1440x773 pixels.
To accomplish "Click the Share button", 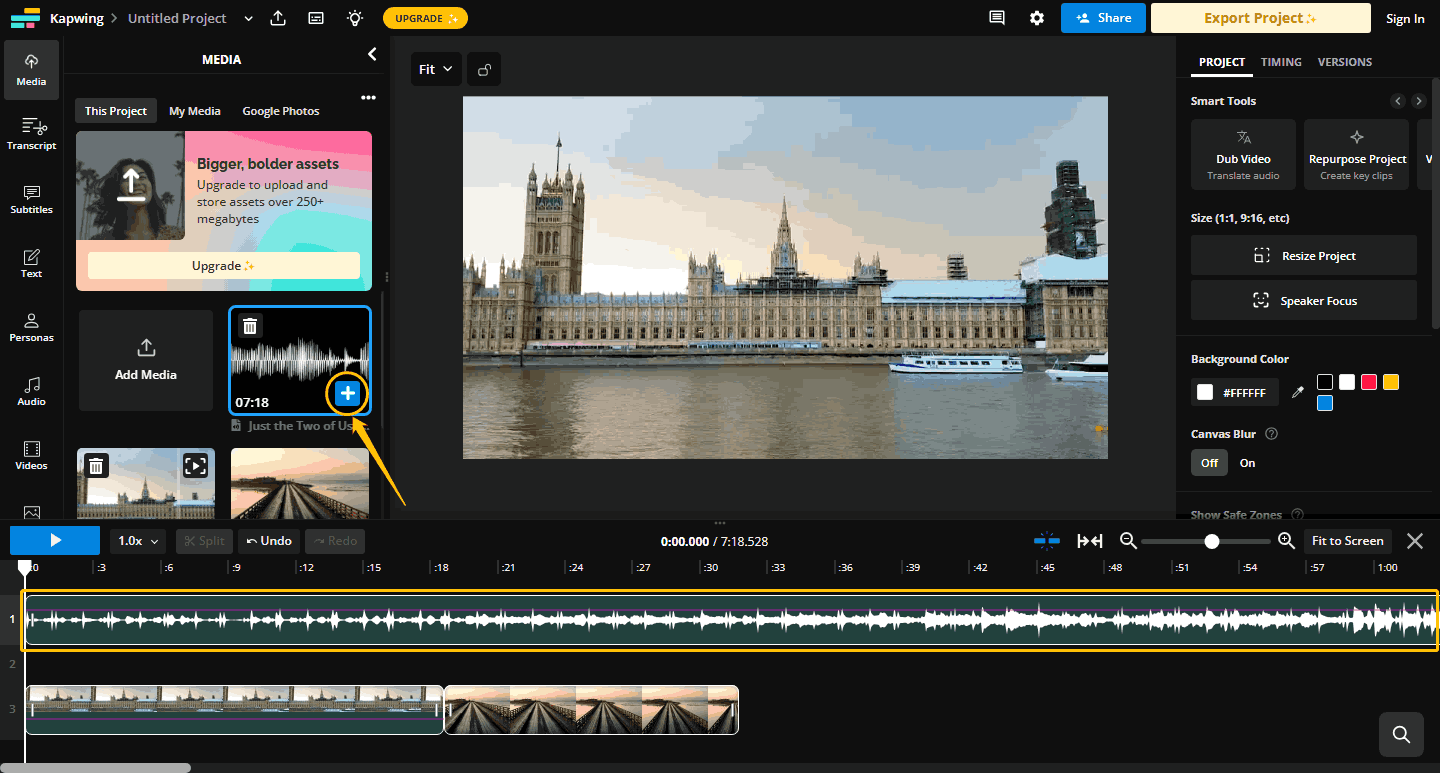I will pyautogui.click(x=1103, y=18).
